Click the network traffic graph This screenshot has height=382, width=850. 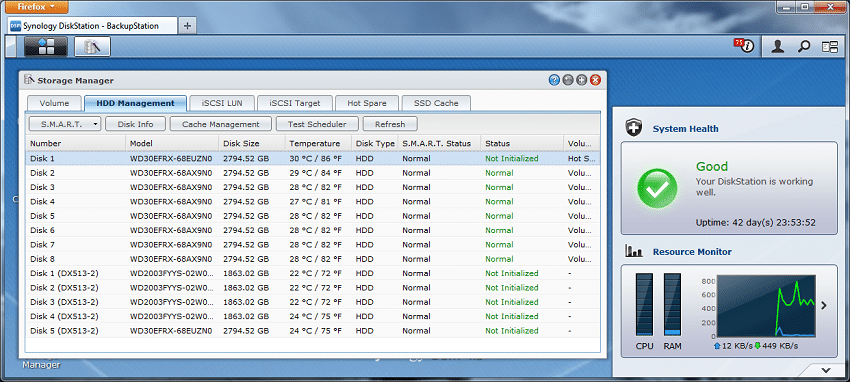tap(766, 306)
